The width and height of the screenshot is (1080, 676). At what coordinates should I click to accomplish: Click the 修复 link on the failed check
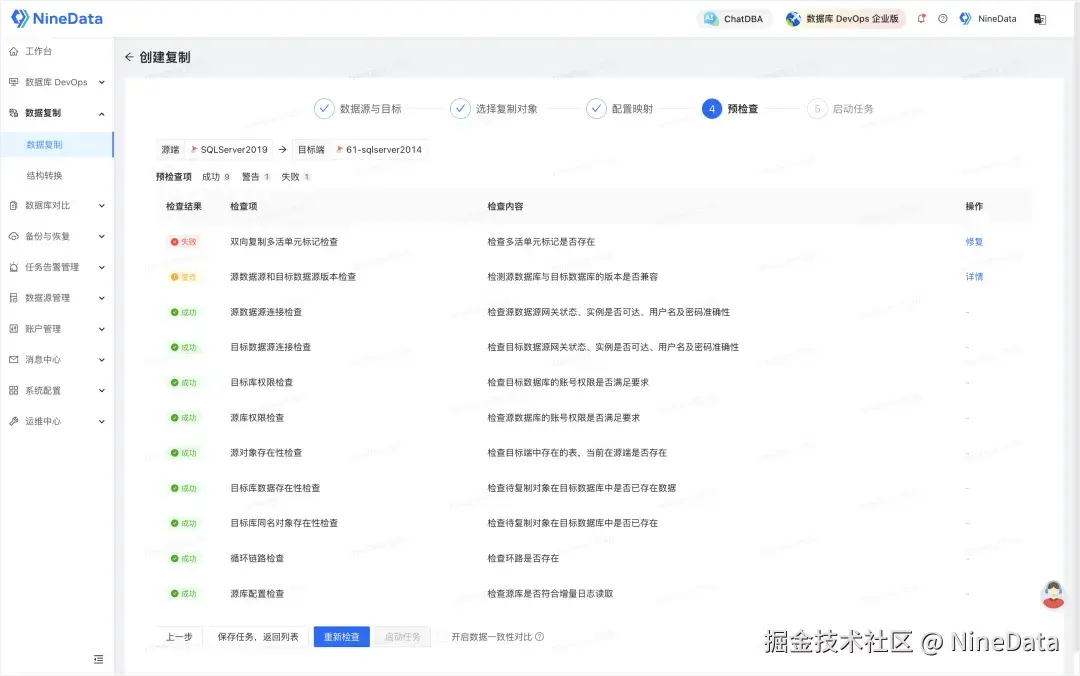(x=973, y=241)
